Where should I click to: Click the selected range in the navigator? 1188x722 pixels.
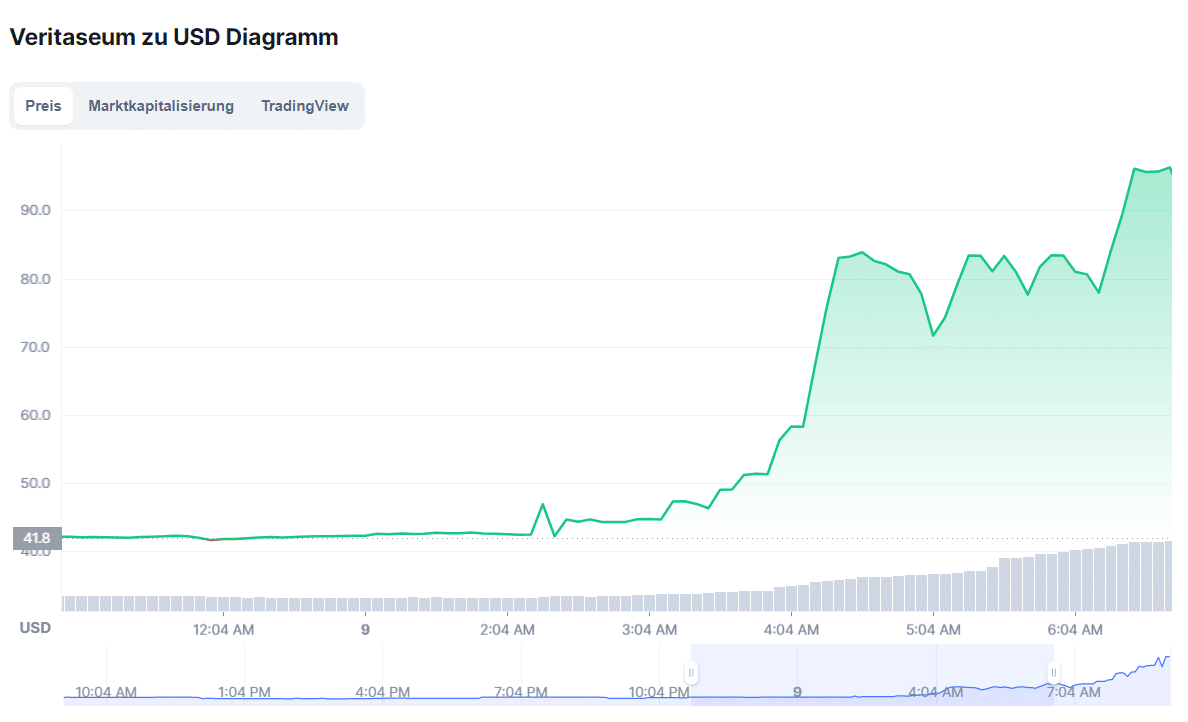pyautogui.click(x=872, y=674)
